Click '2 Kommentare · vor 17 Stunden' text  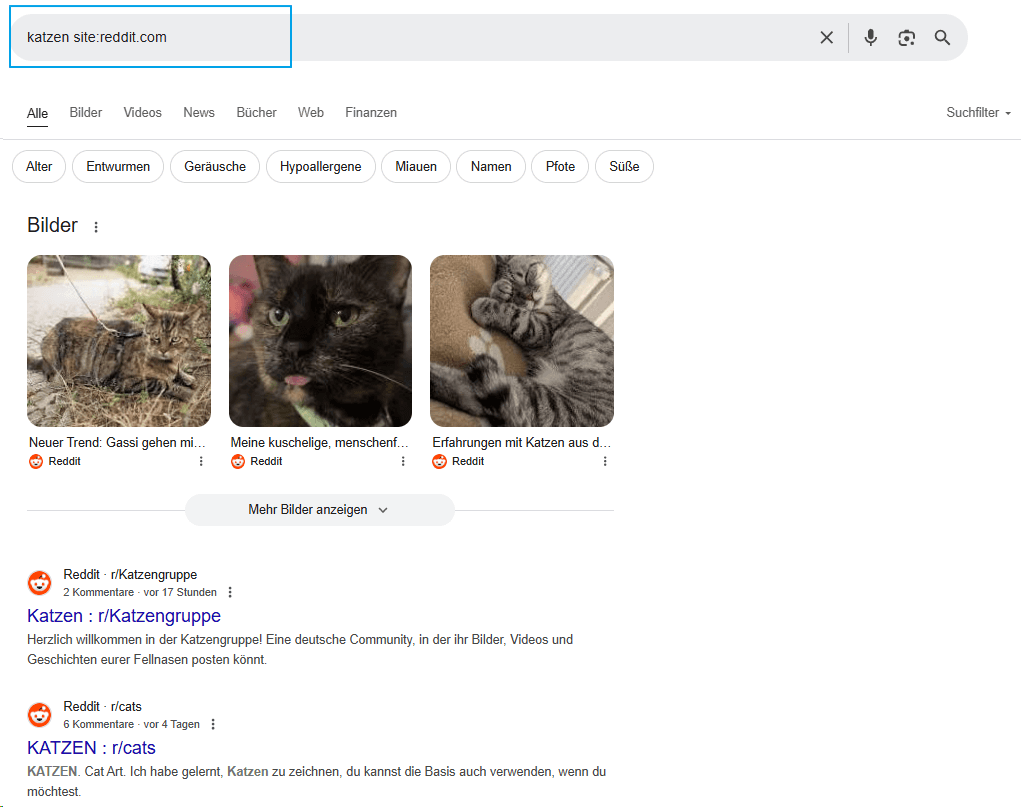coord(140,592)
